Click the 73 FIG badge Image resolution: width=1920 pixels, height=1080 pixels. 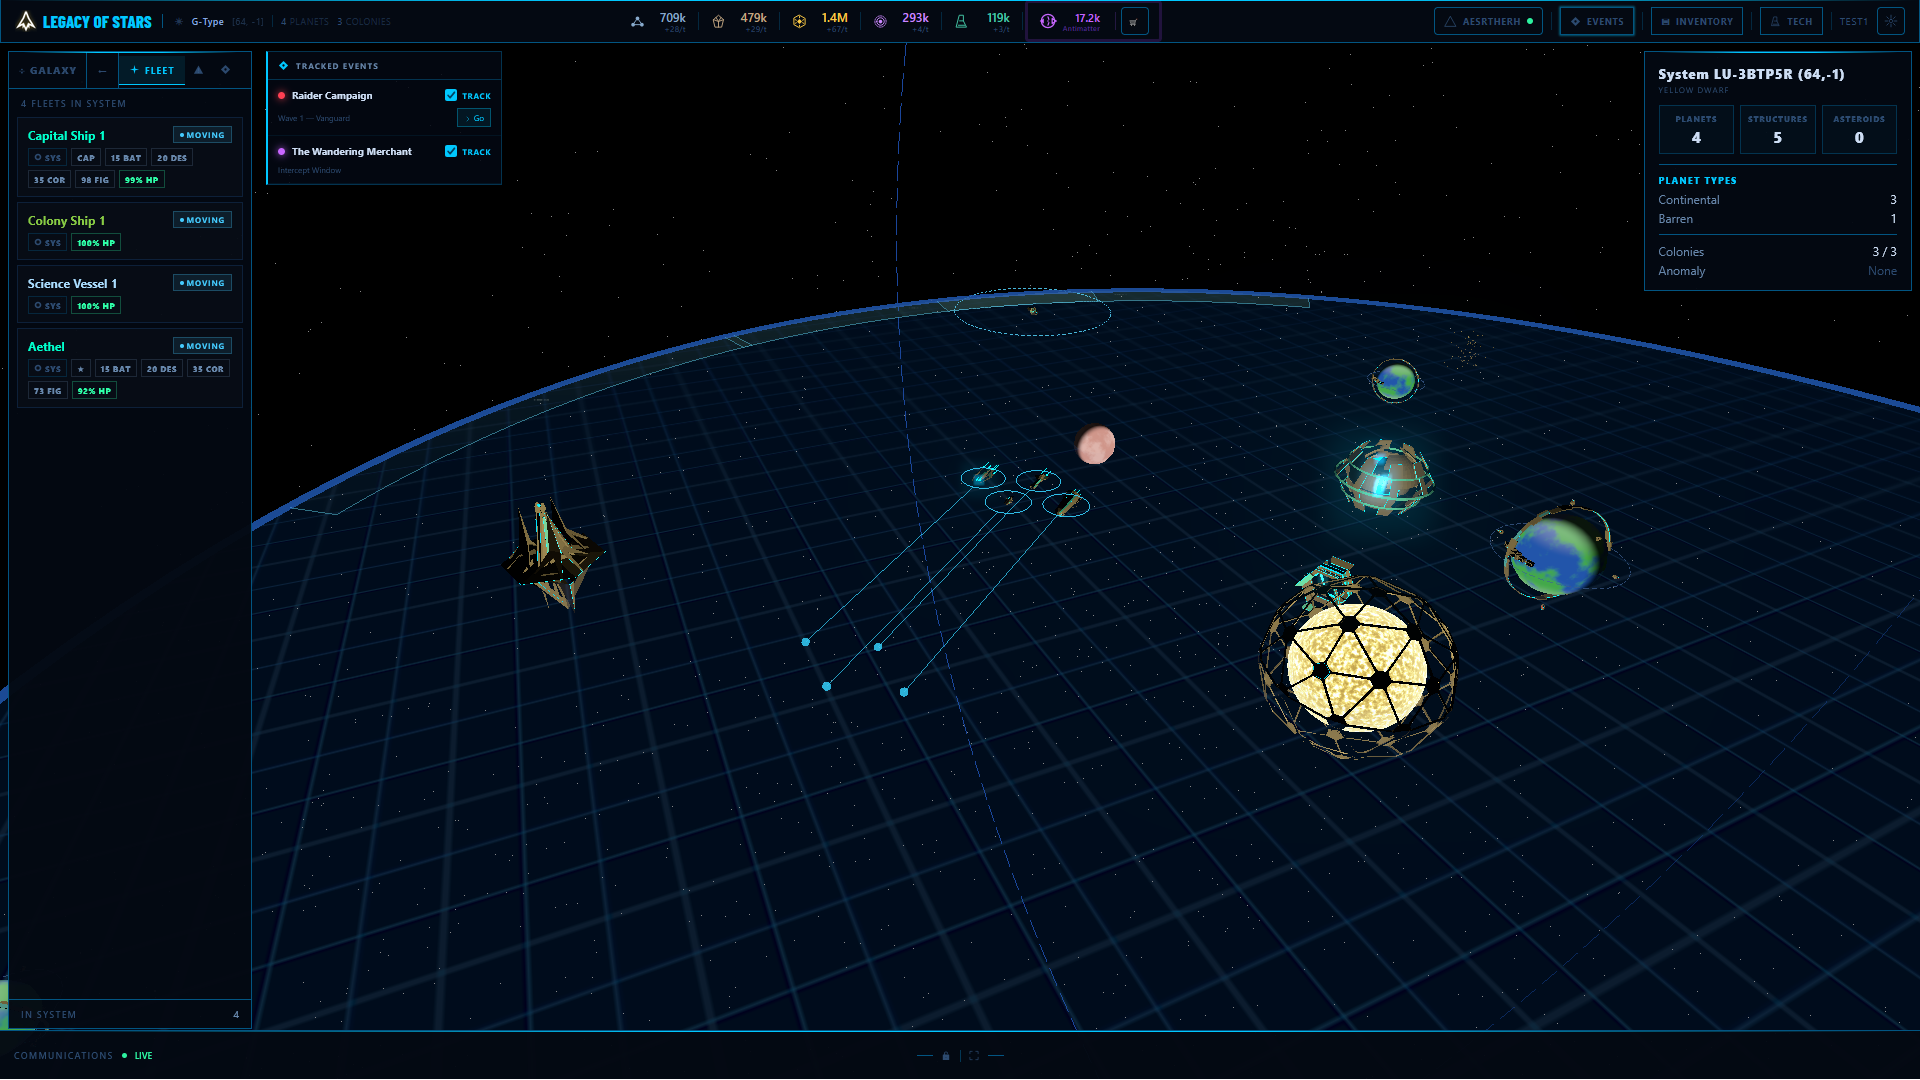tap(47, 391)
